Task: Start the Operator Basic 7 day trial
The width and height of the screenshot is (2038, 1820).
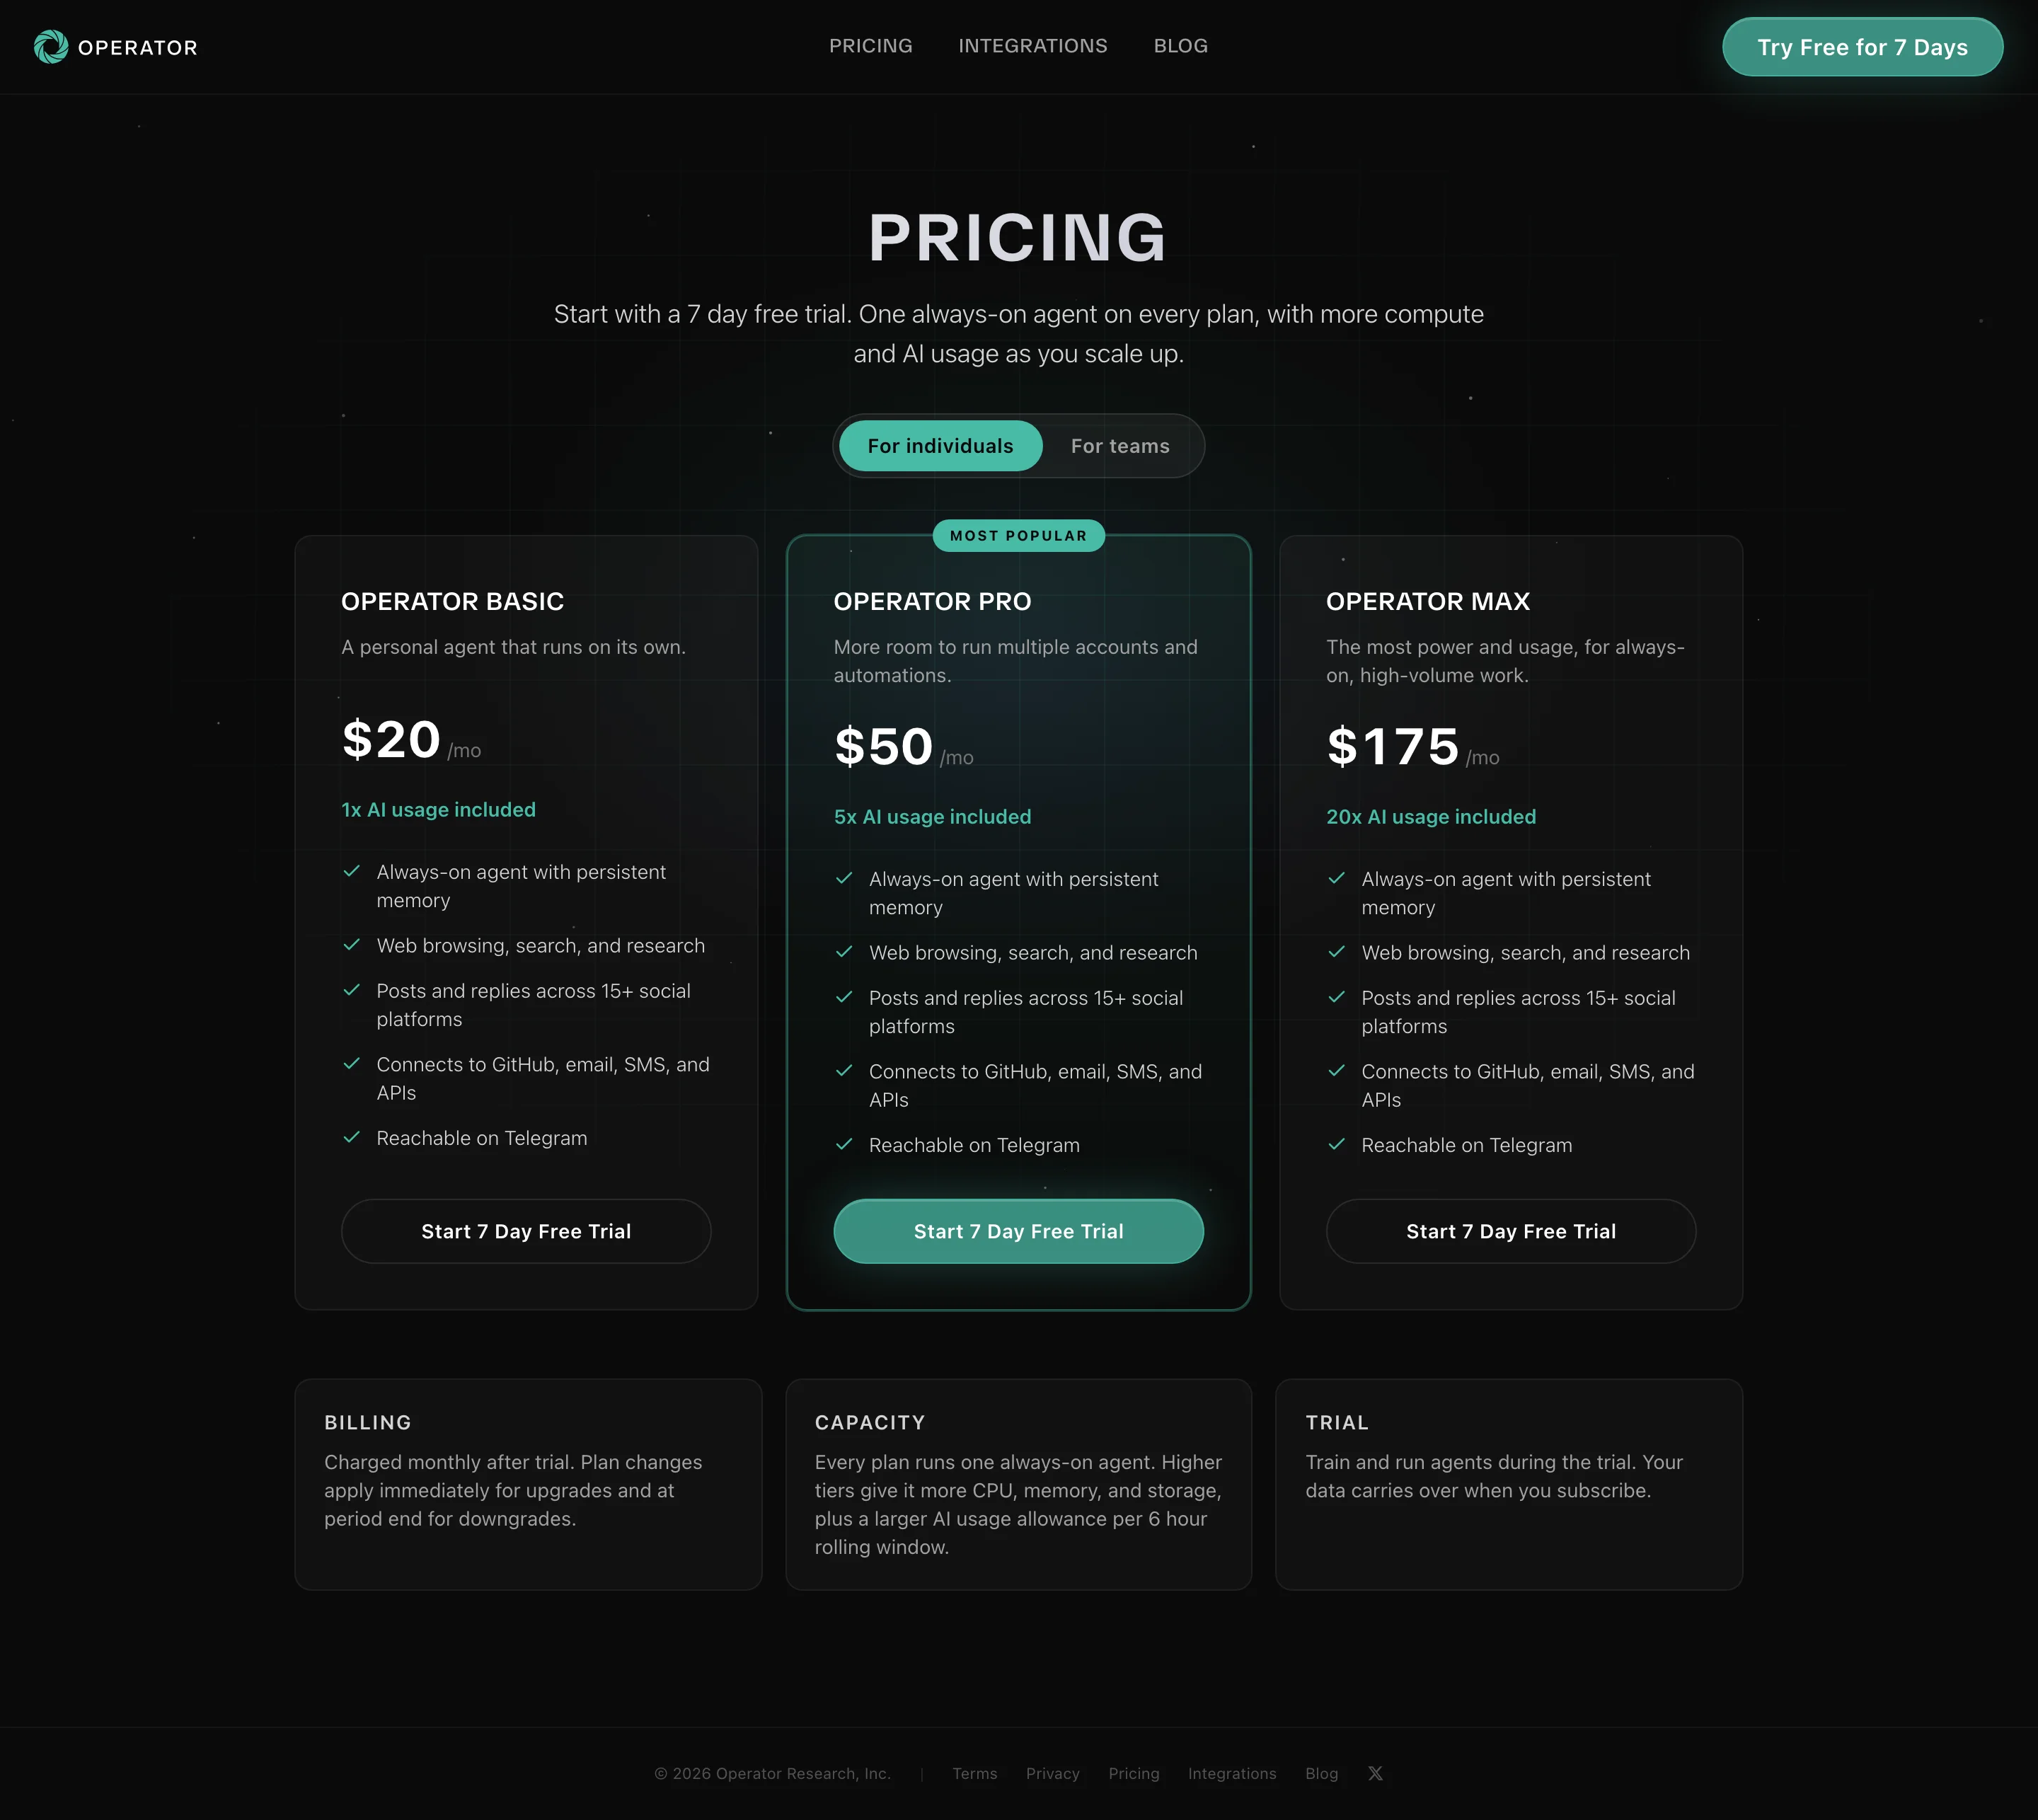Action: [x=526, y=1231]
